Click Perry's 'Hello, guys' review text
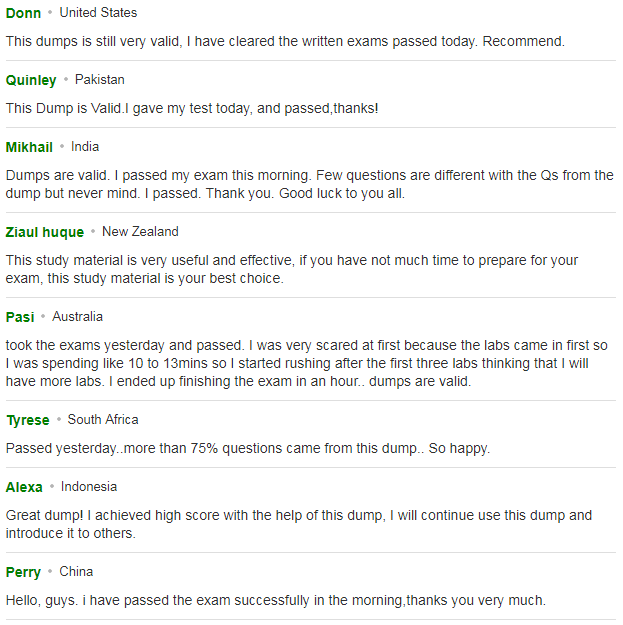This screenshot has height=625, width=623. click(x=276, y=600)
